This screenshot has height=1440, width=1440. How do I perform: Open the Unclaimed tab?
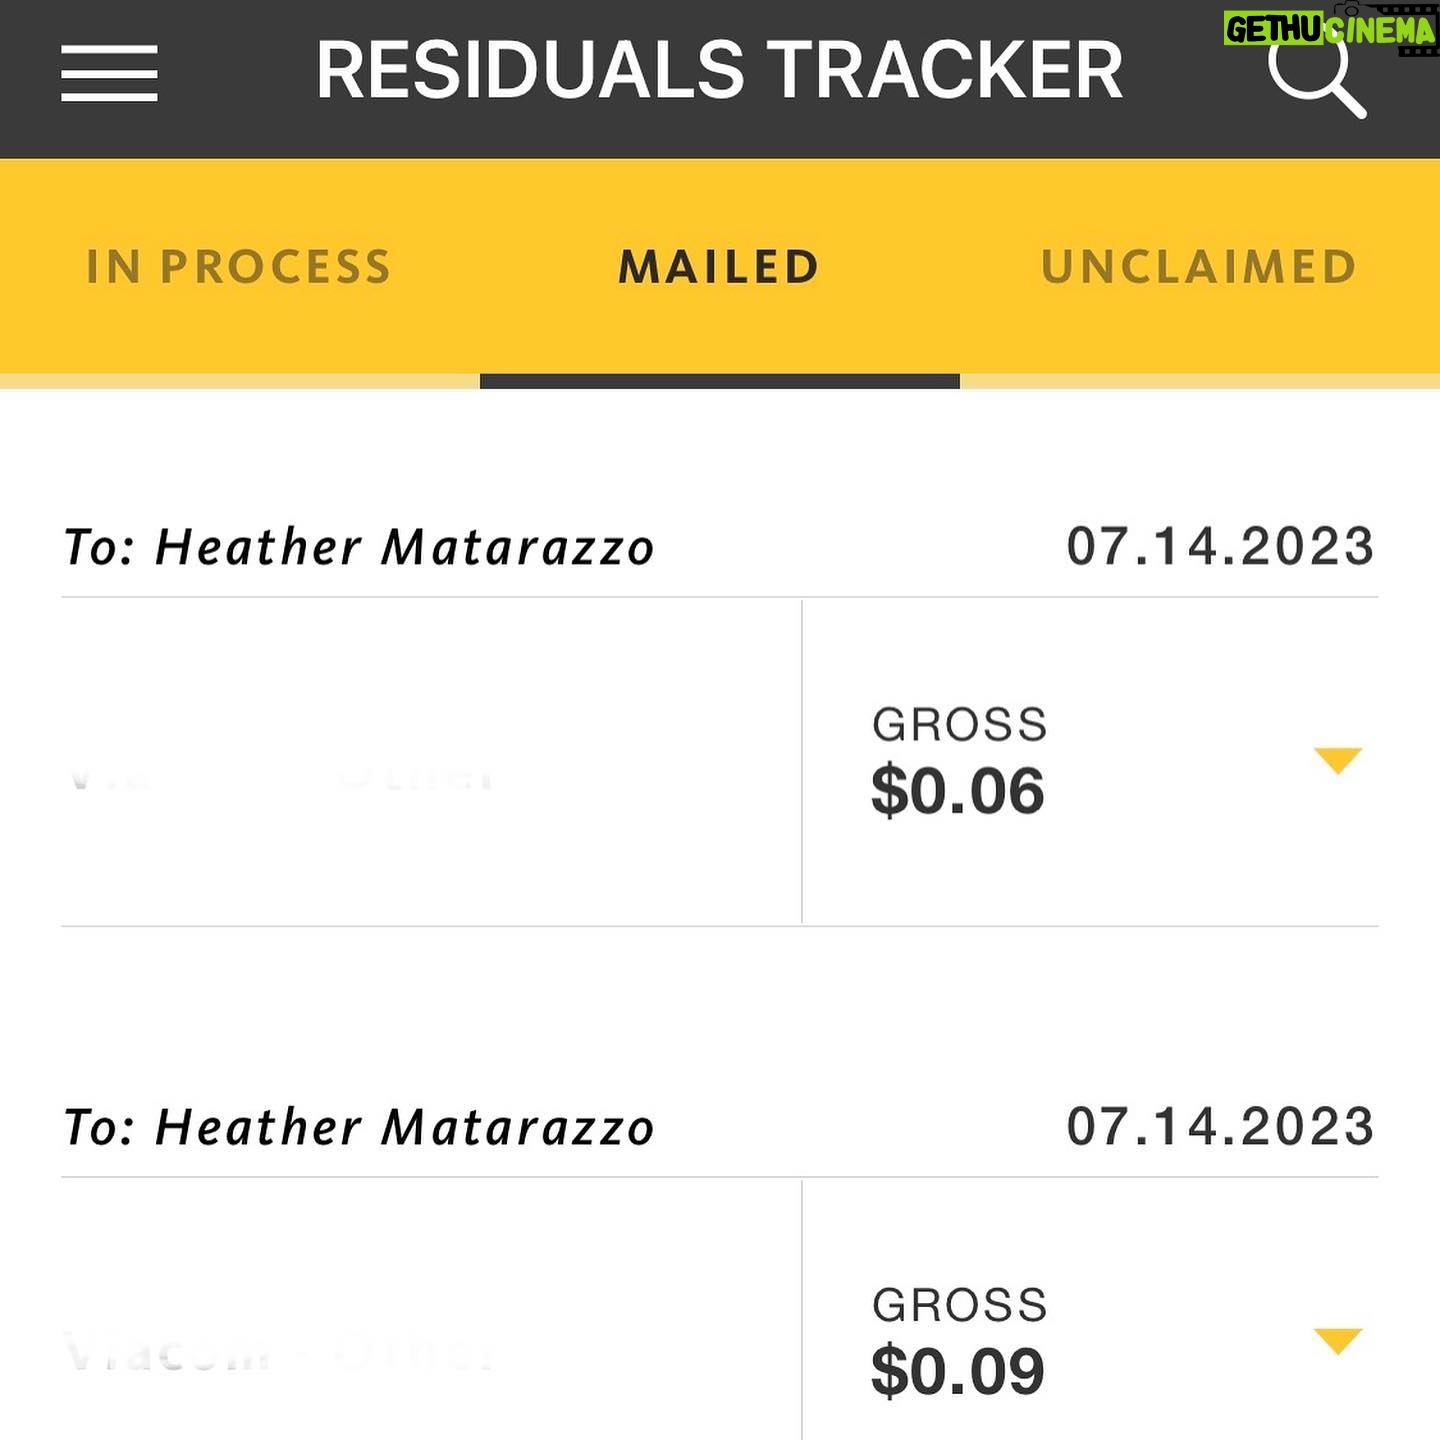click(x=1198, y=267)
